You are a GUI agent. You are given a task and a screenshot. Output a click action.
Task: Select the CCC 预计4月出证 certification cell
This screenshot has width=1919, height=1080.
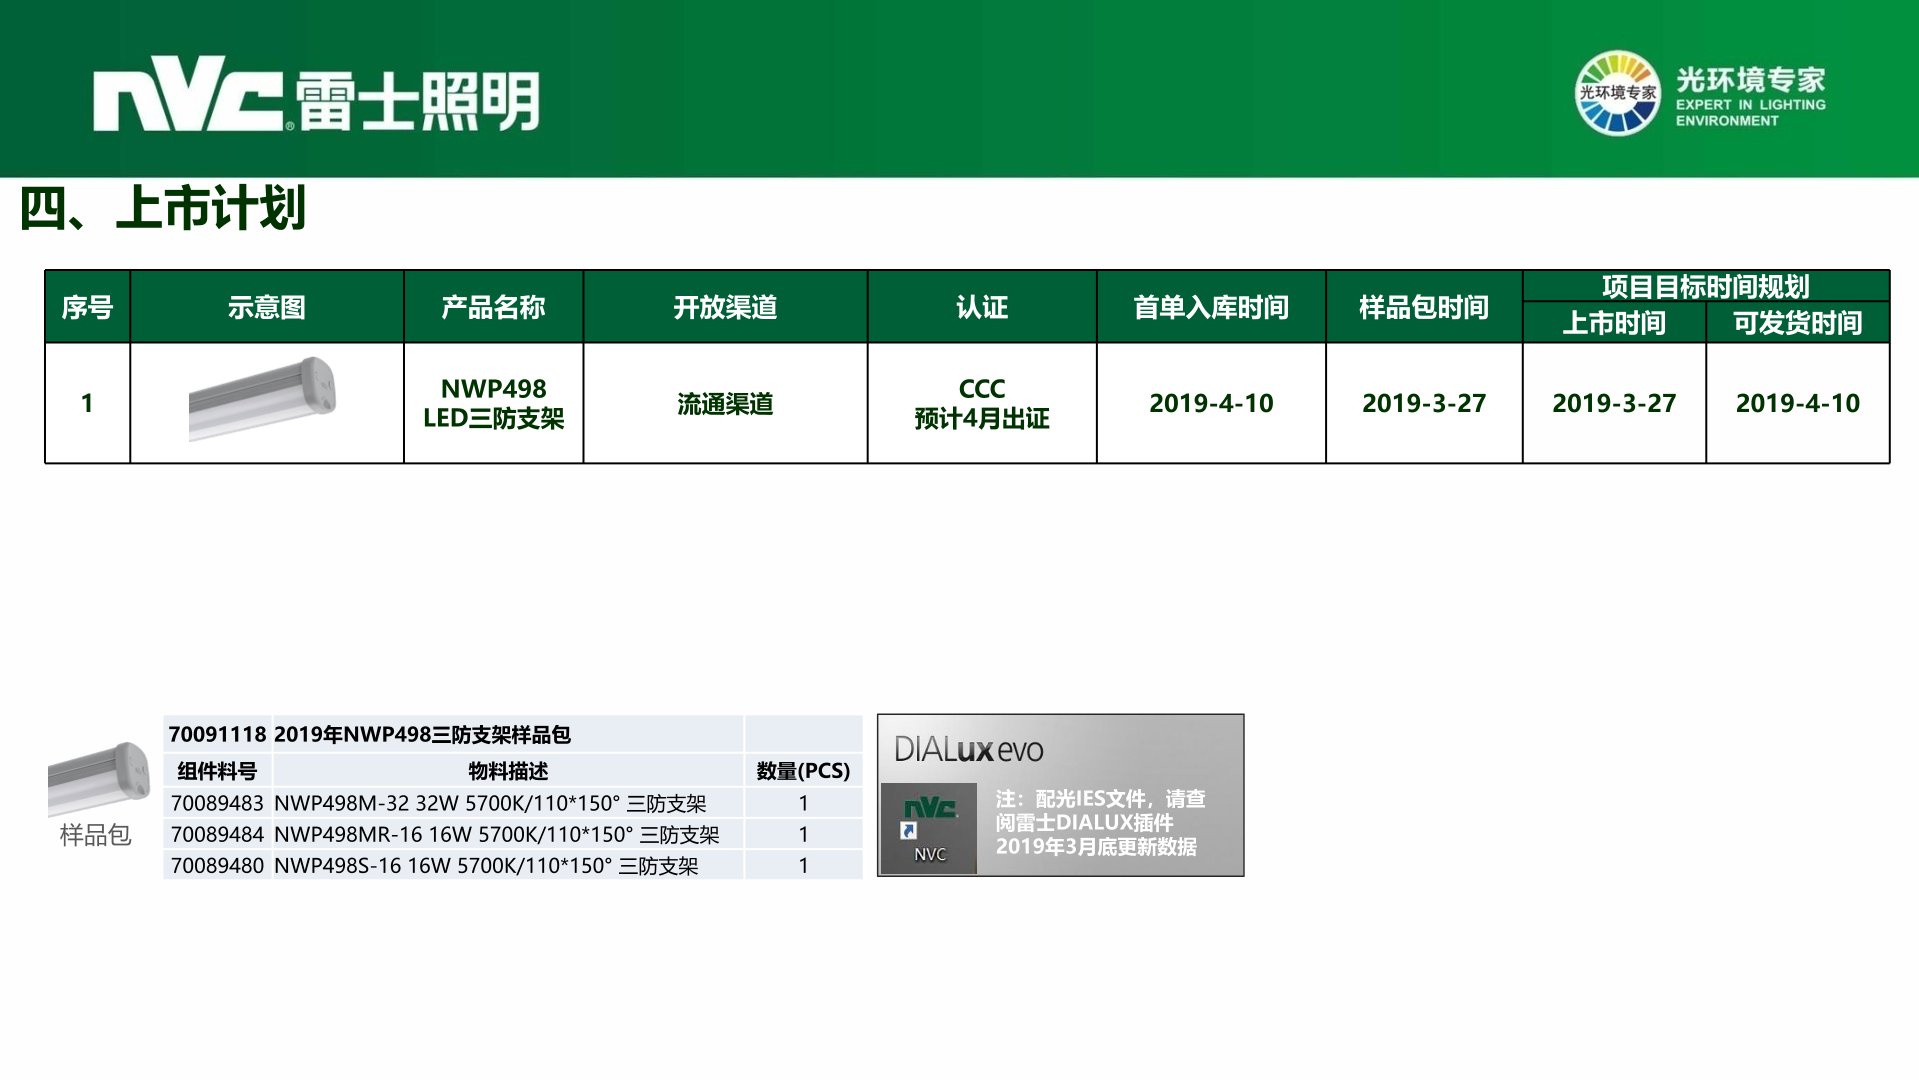pos(981,403)
